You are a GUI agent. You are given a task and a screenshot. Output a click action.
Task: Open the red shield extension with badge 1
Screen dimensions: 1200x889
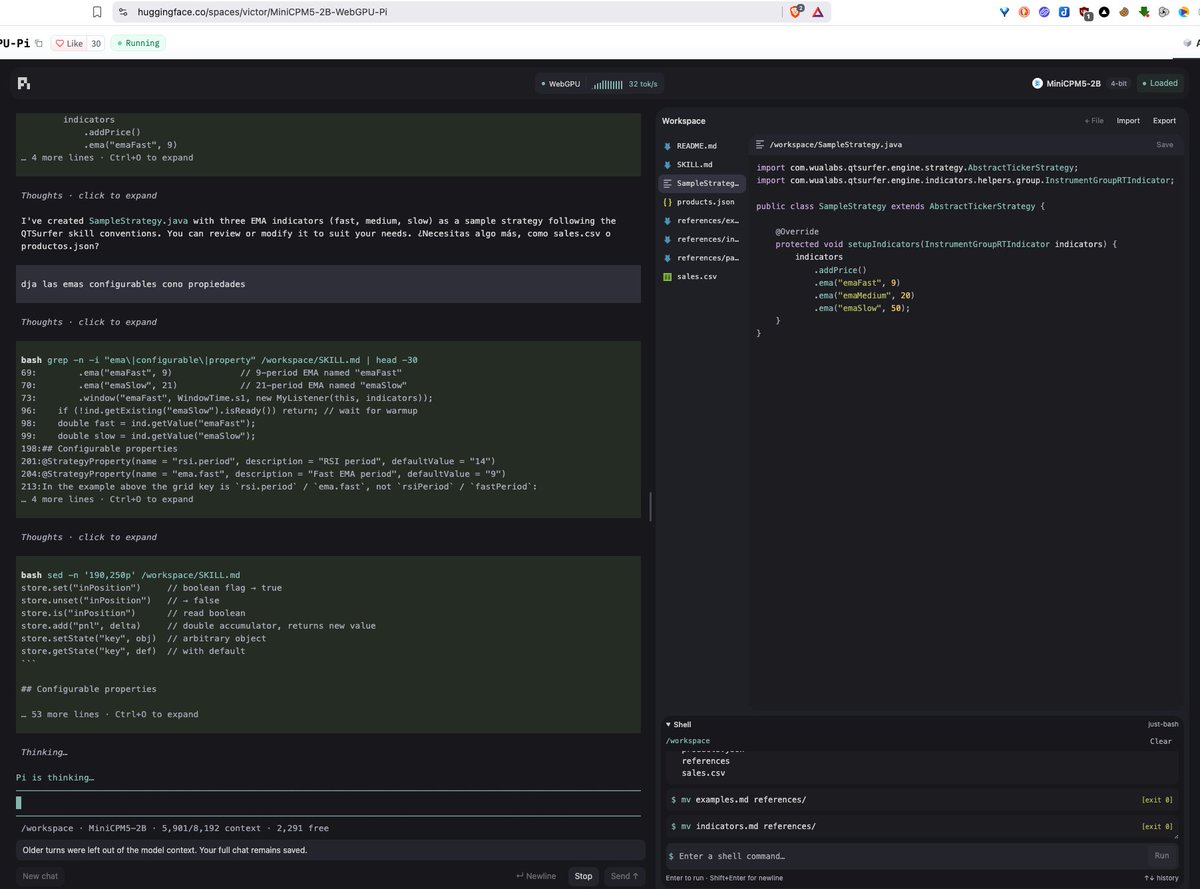click(x=1084, y=13)
